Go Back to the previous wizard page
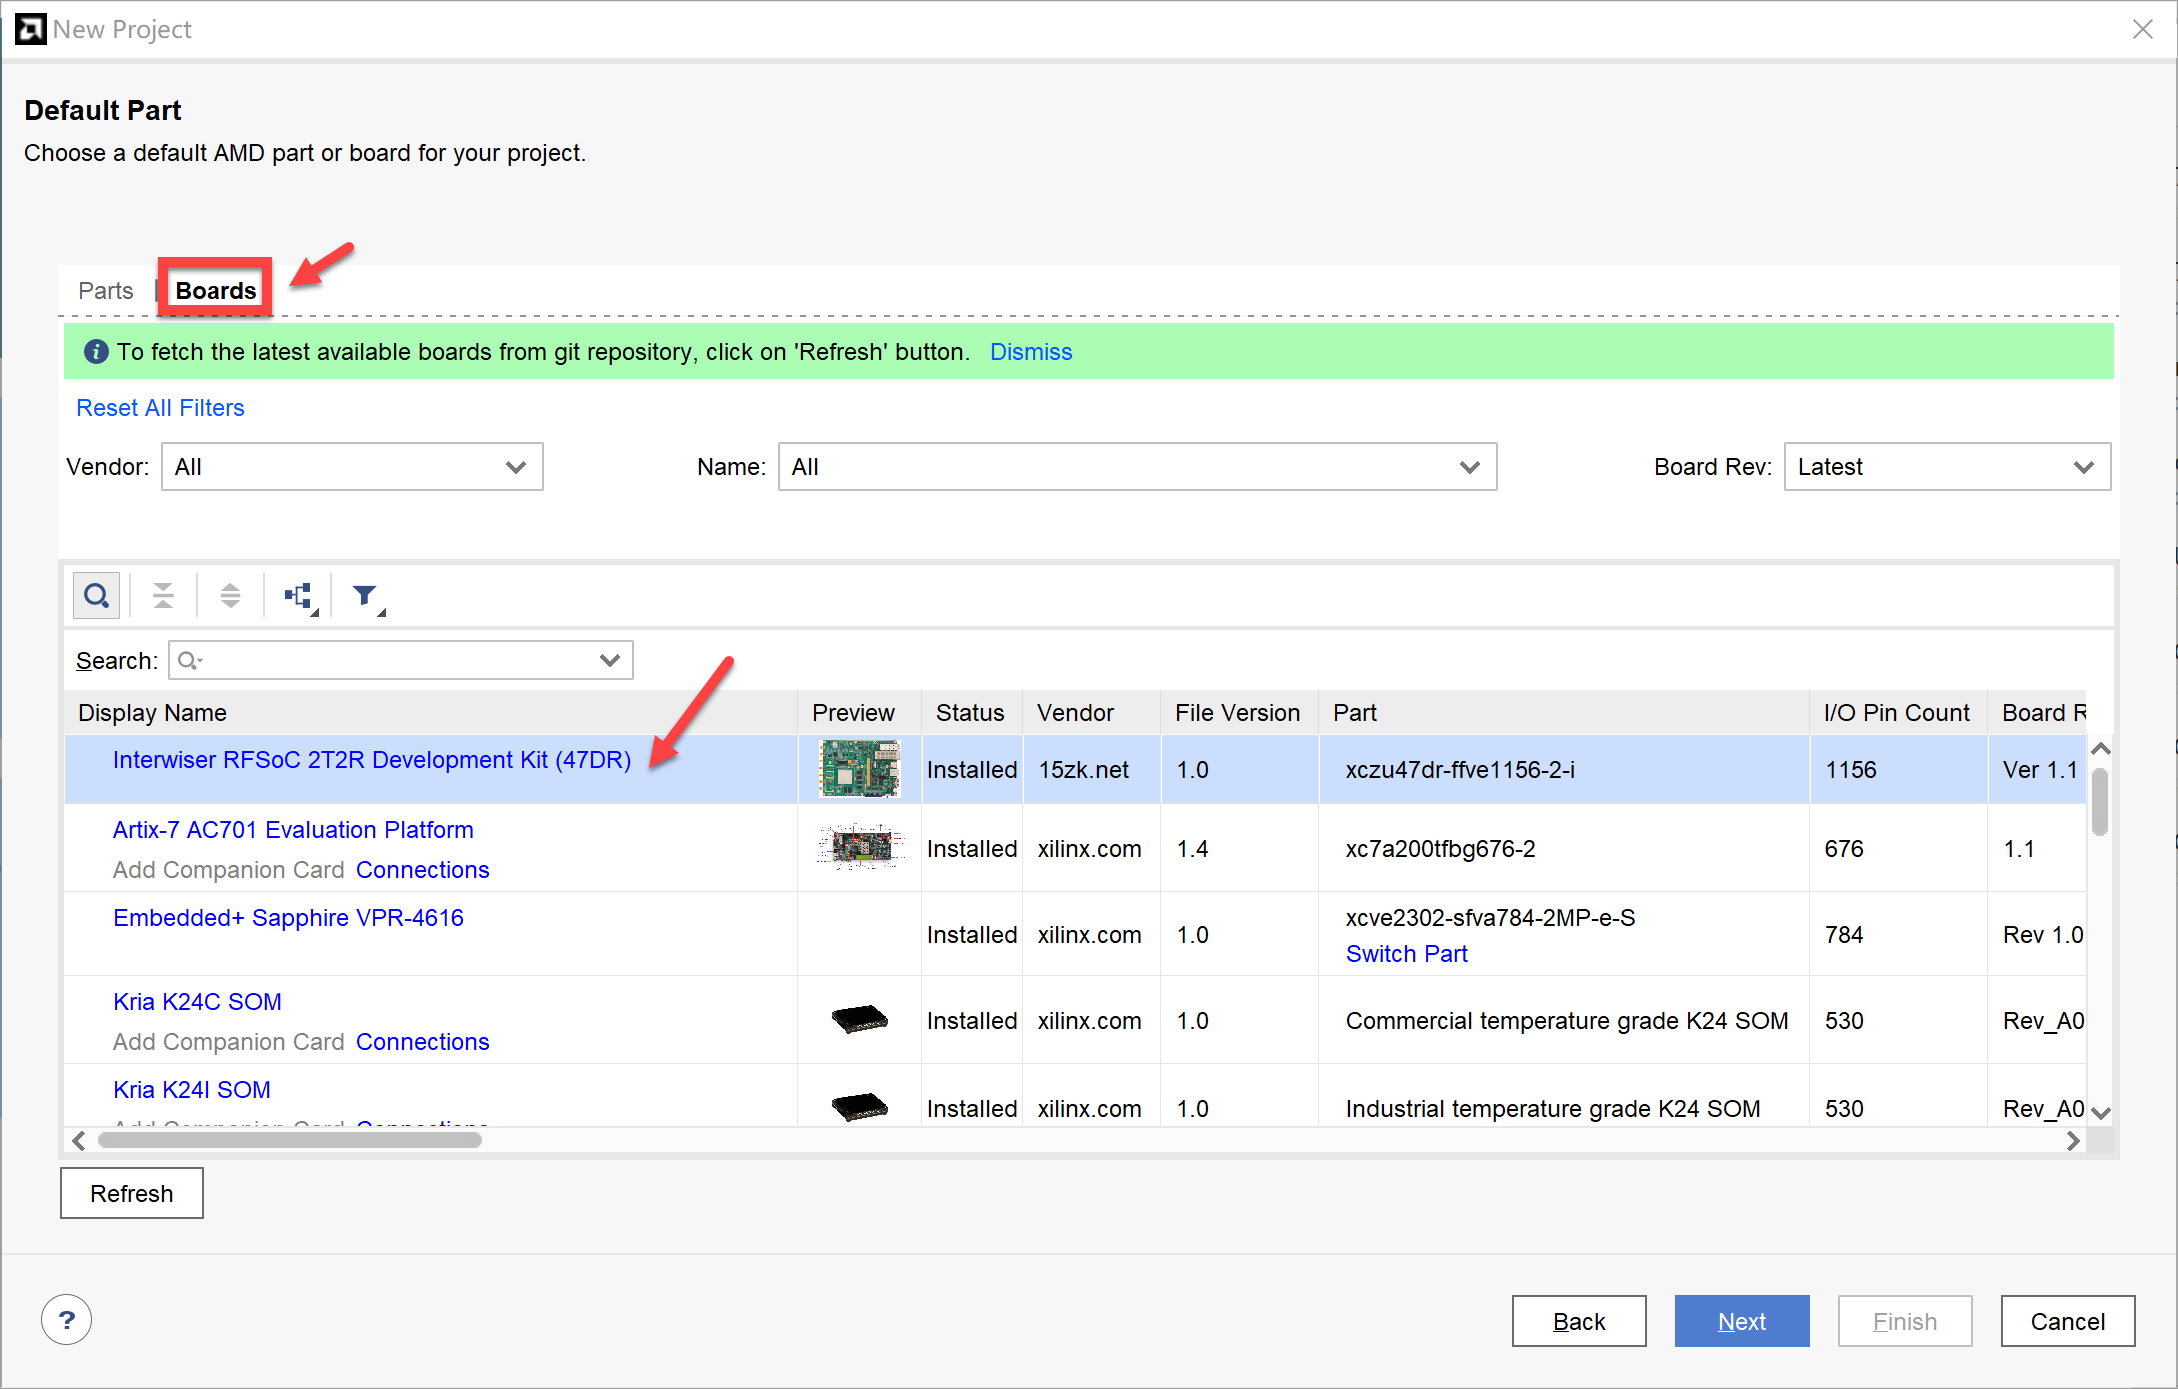This screenshot has width=2178, height=1389. coord(1579,1321)
